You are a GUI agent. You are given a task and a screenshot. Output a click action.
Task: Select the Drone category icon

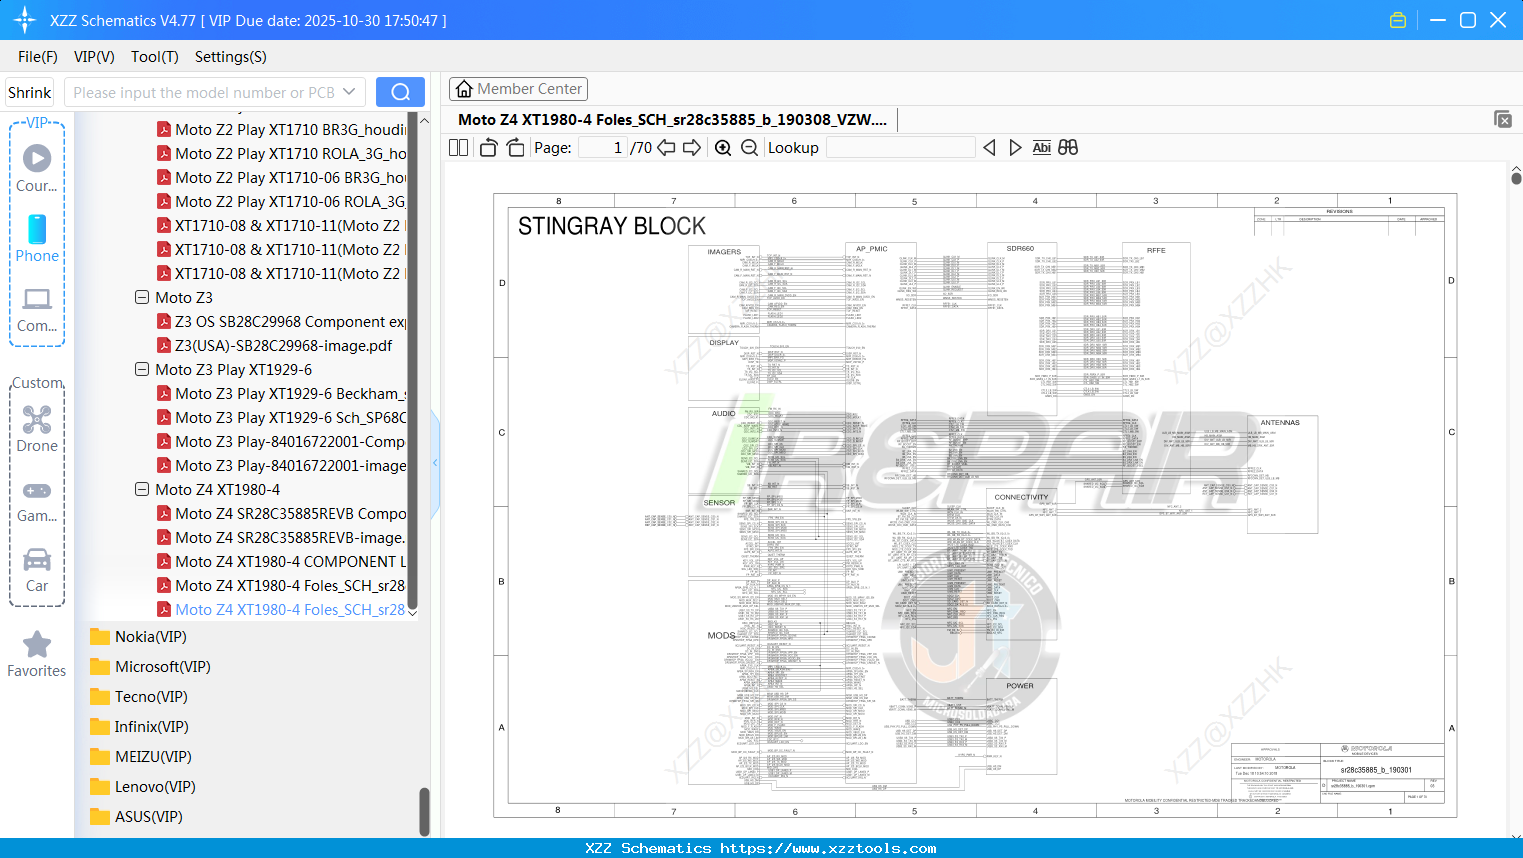click(37, 429)
